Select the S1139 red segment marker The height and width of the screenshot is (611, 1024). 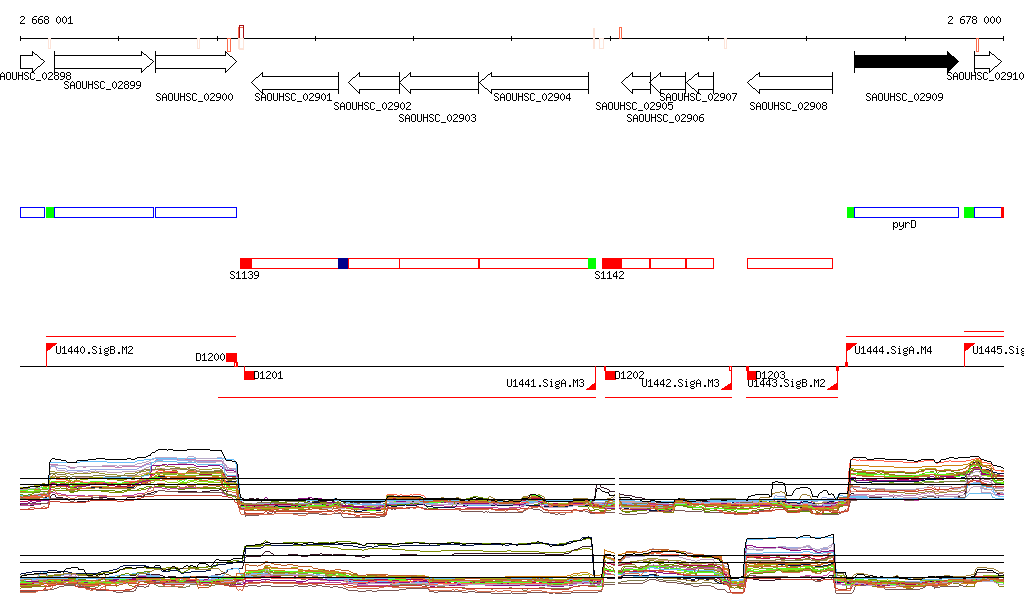[x=246, y=264]
